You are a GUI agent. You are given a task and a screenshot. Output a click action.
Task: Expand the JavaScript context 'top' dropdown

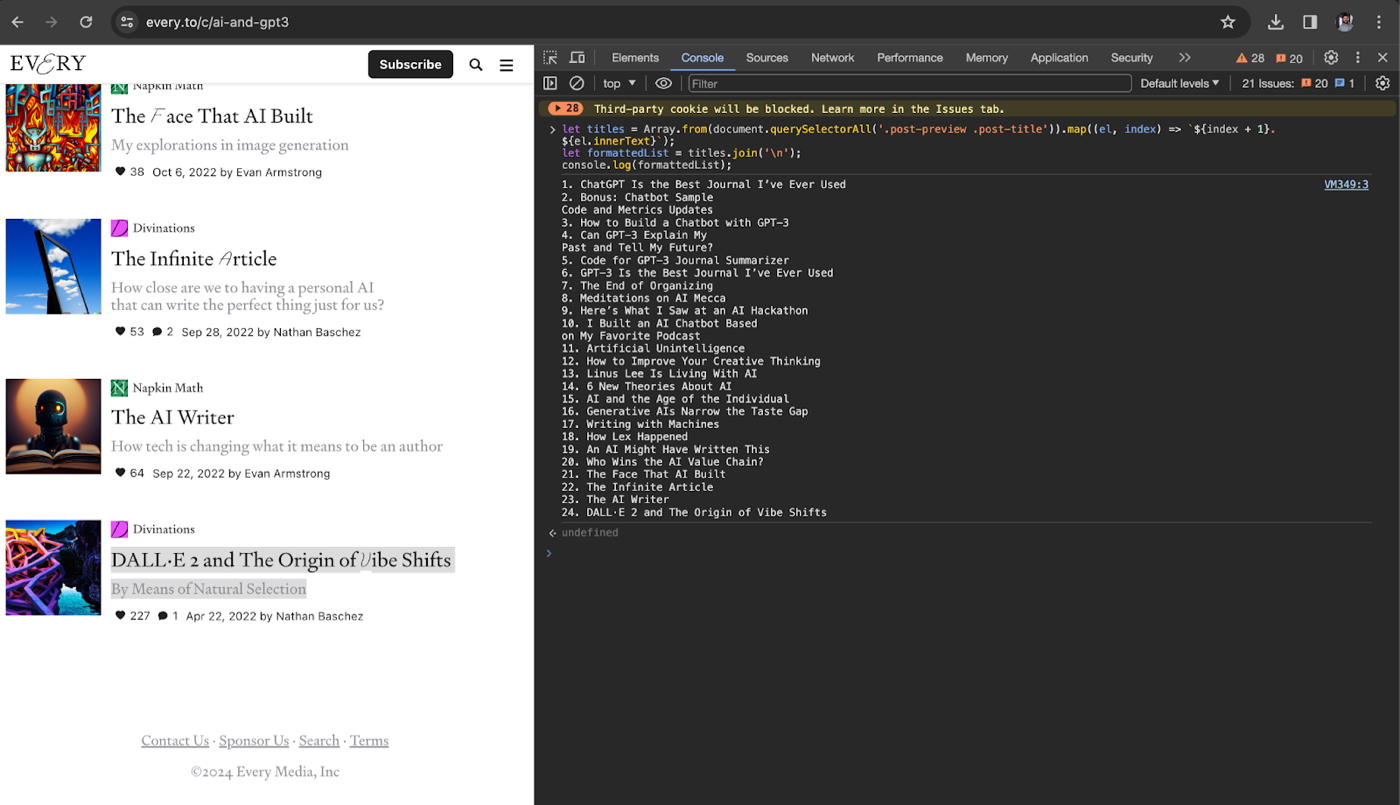619,84
